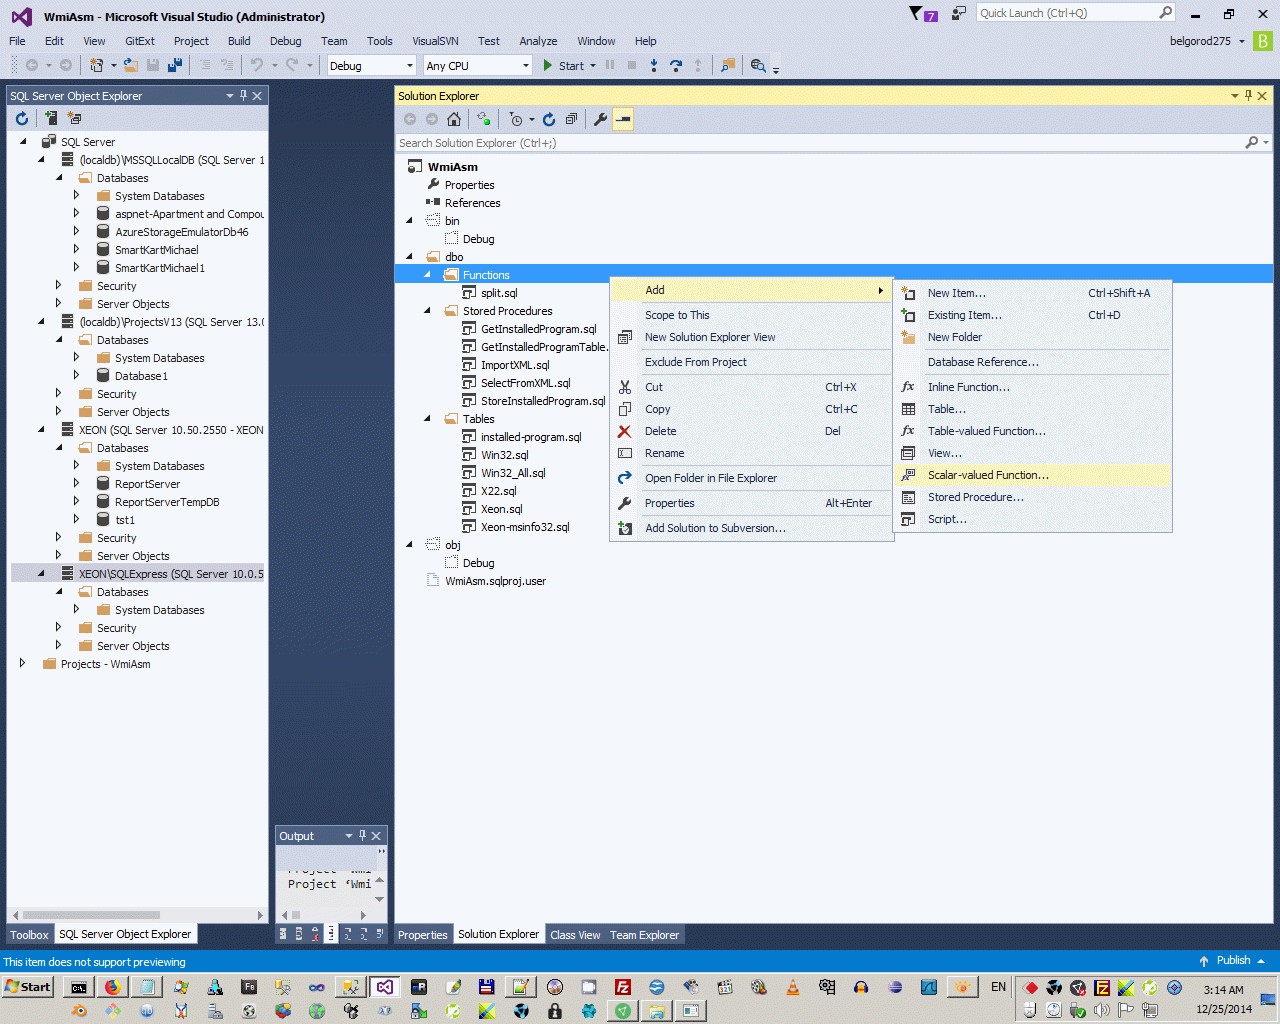Click the Windows Start button
This screenshot has height=1024, width=1280.
click(28, 987)
